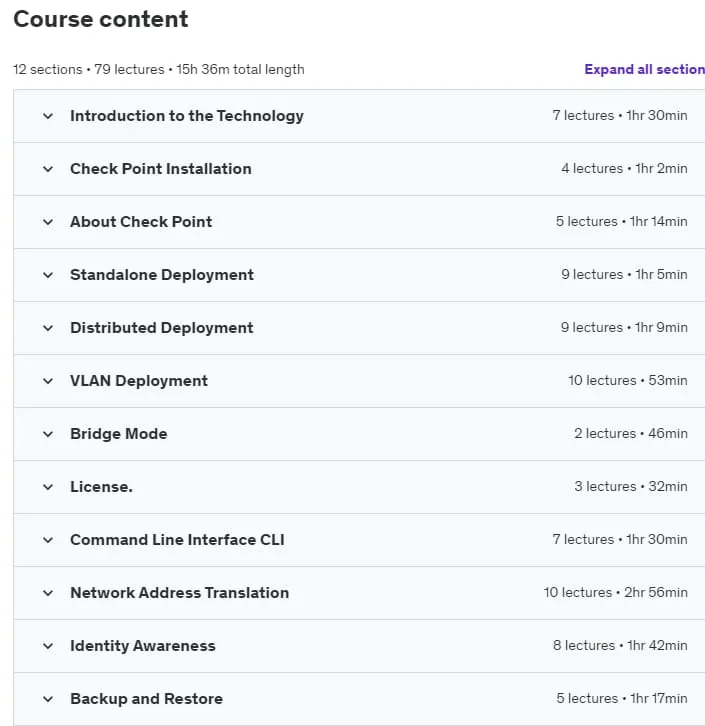Image resolution: width=705 pixels, height=726 pixels.
Task: Expand the Backup and Restore chevron
Action: [x=48, y=699]
